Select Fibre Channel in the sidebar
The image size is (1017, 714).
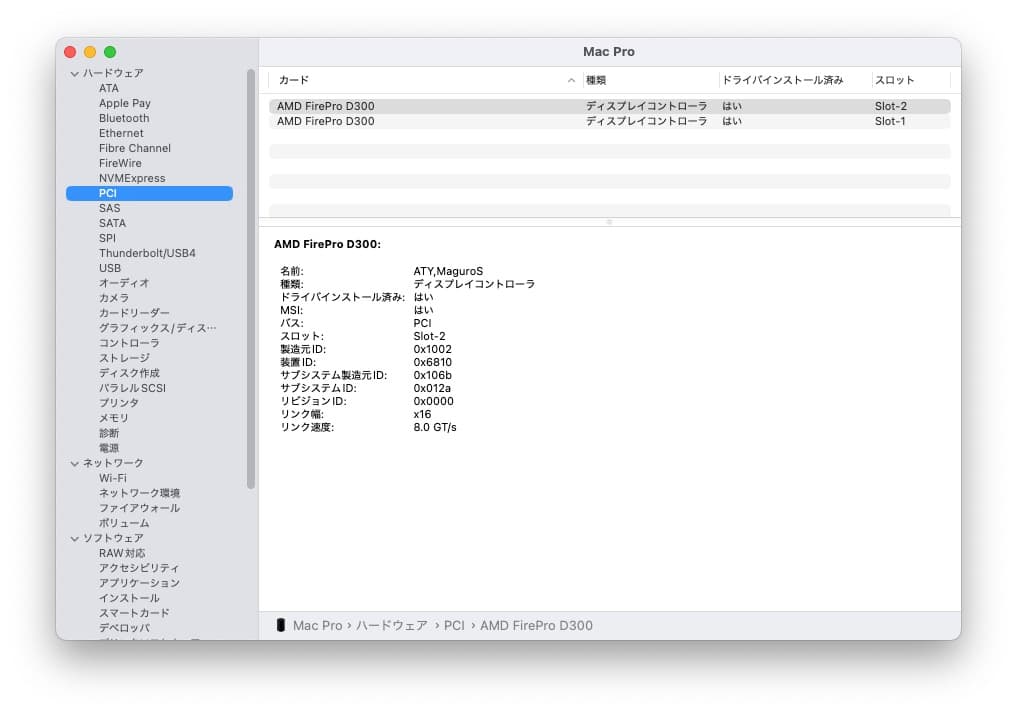coord(134,147)
